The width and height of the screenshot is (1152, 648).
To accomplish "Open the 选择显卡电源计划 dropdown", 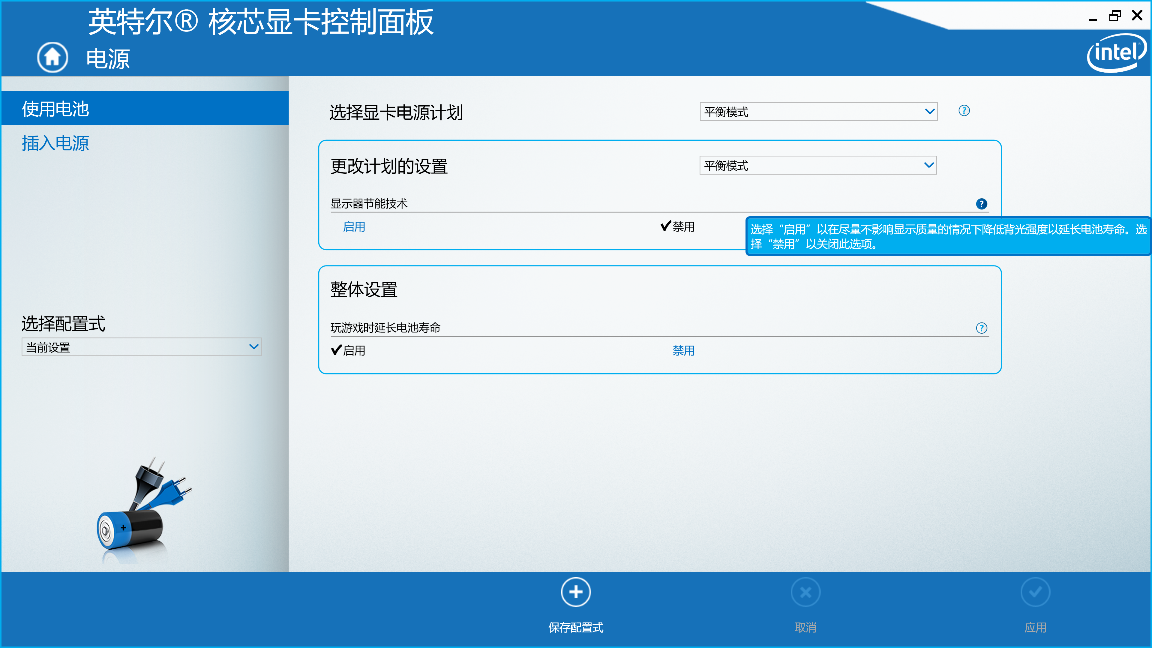I will pos(818,112).
